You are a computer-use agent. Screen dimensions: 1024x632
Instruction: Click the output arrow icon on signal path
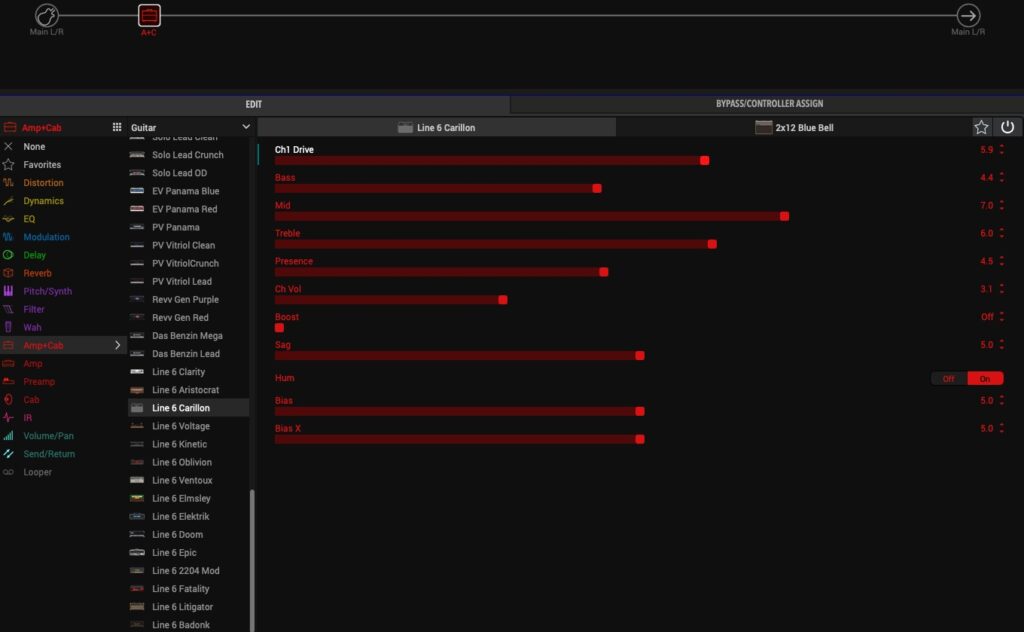[x=967, y=15]
